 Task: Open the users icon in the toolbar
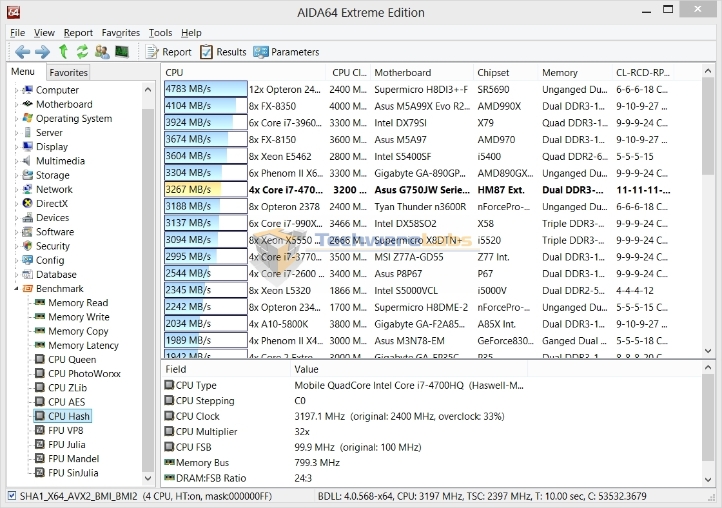coord(102,52)
